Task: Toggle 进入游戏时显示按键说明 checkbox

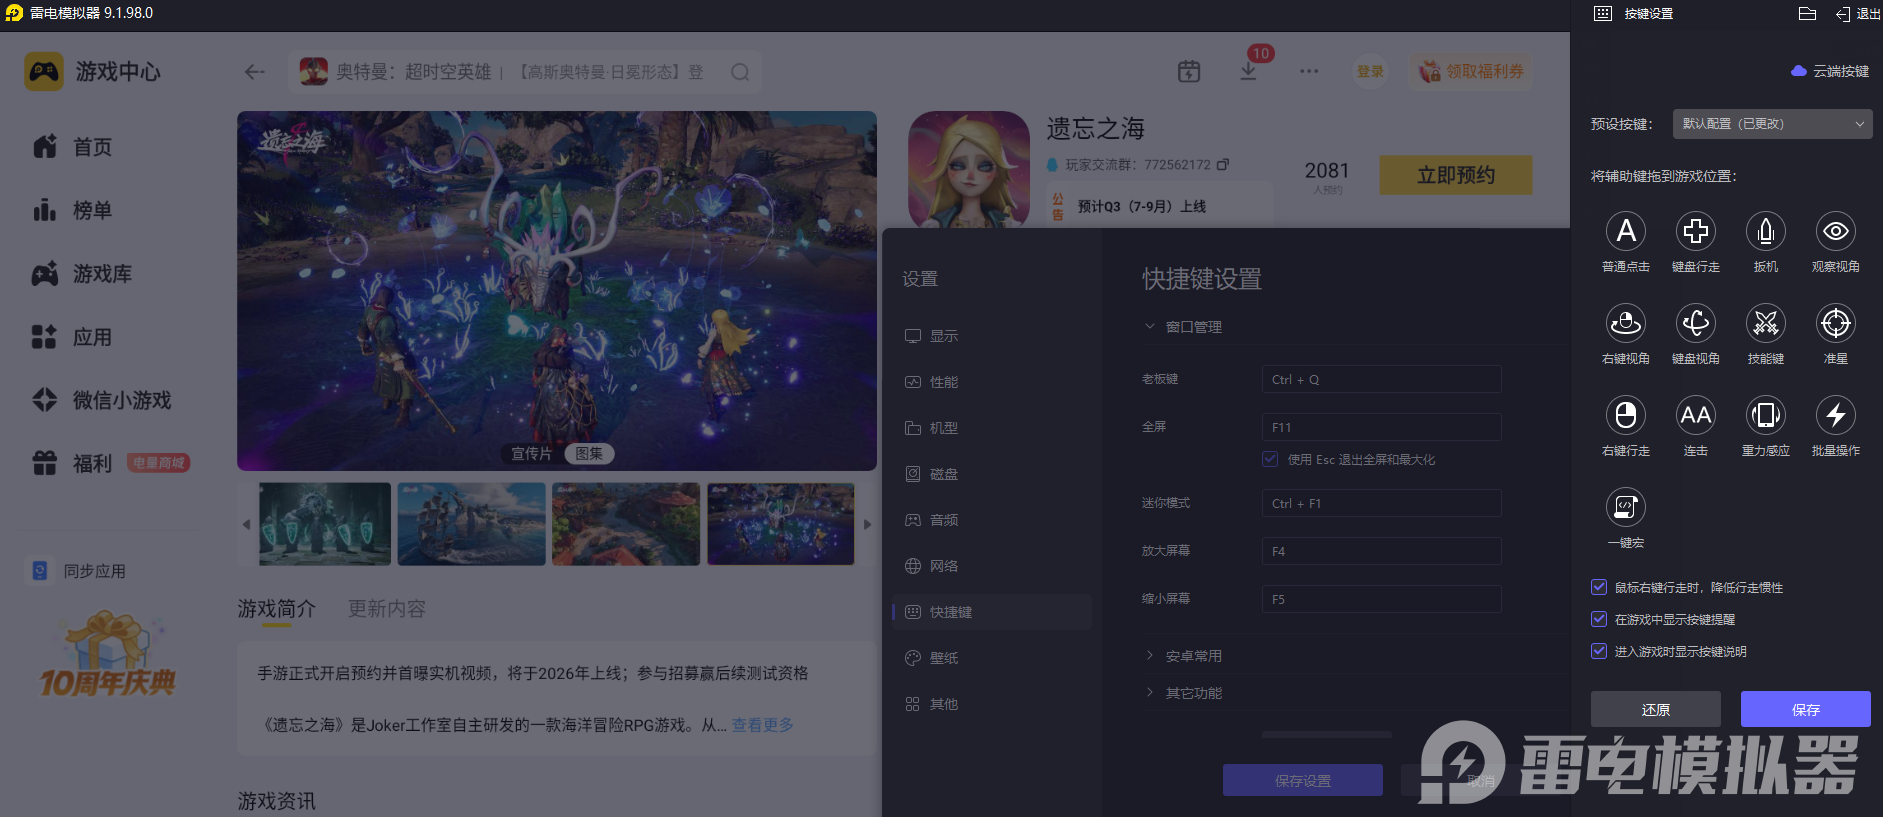Action: tap(1599, 651)
